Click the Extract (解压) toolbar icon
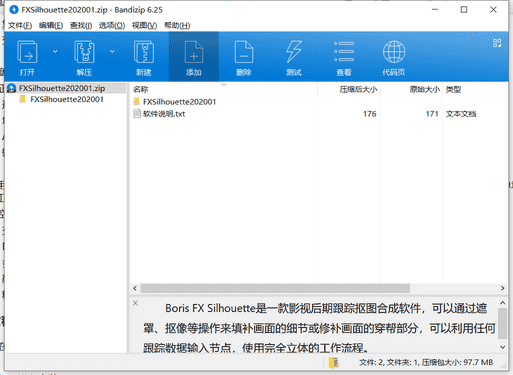Image resolution: width=513 pixels, height=375 pixels. point(84,52)
